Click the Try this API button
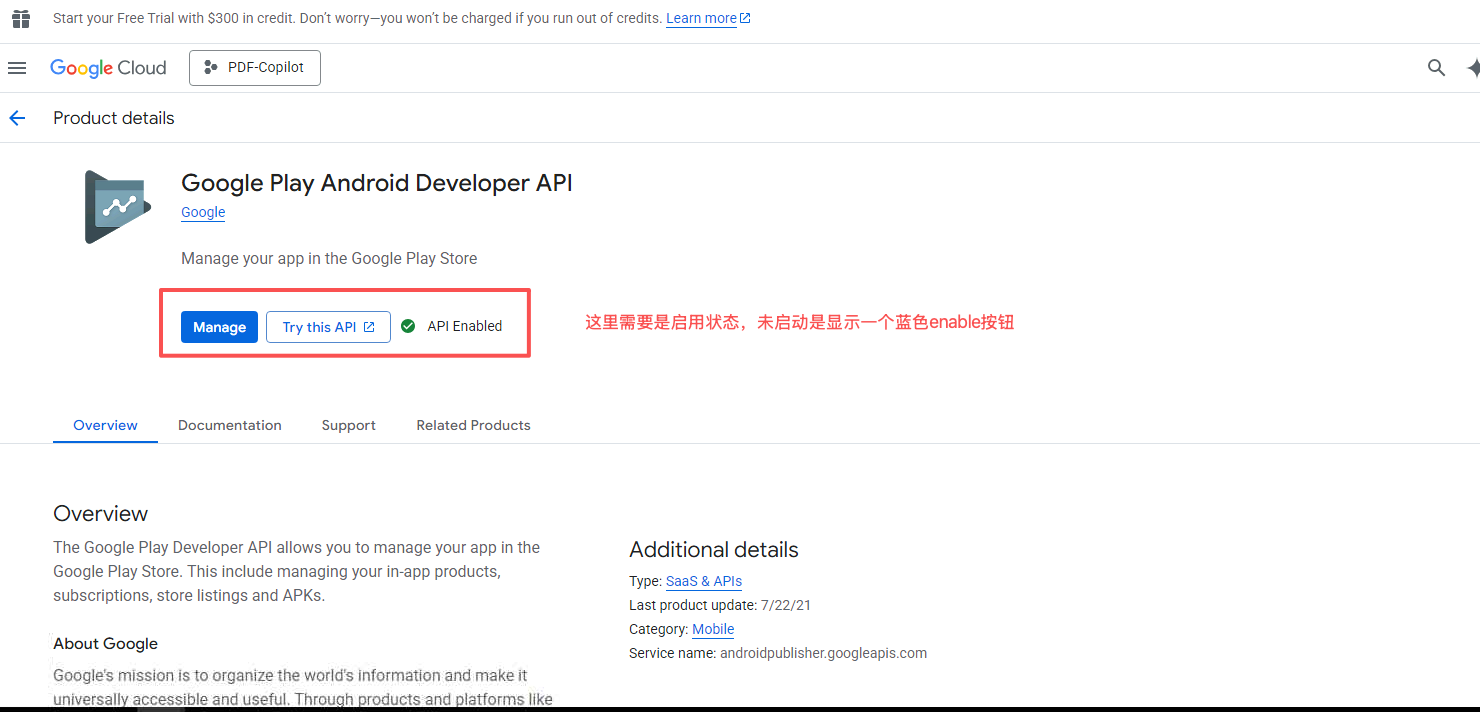This screenshot has width=1480, height=712. 328,327
